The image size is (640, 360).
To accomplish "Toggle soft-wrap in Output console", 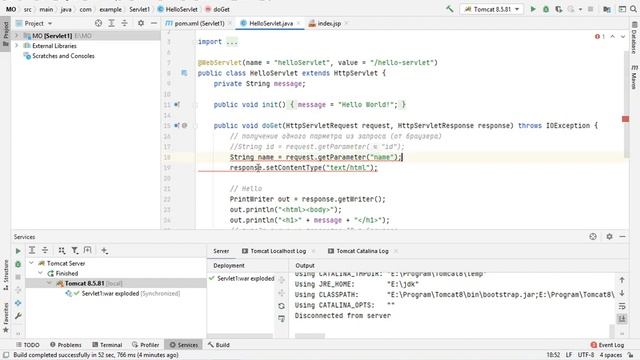I will coord(622,306).
